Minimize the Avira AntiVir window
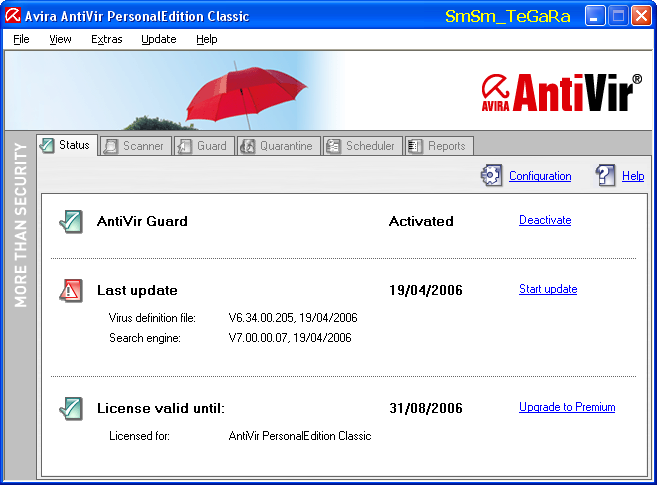This screenshot has width=657, height=485. (x=595, y=16)
